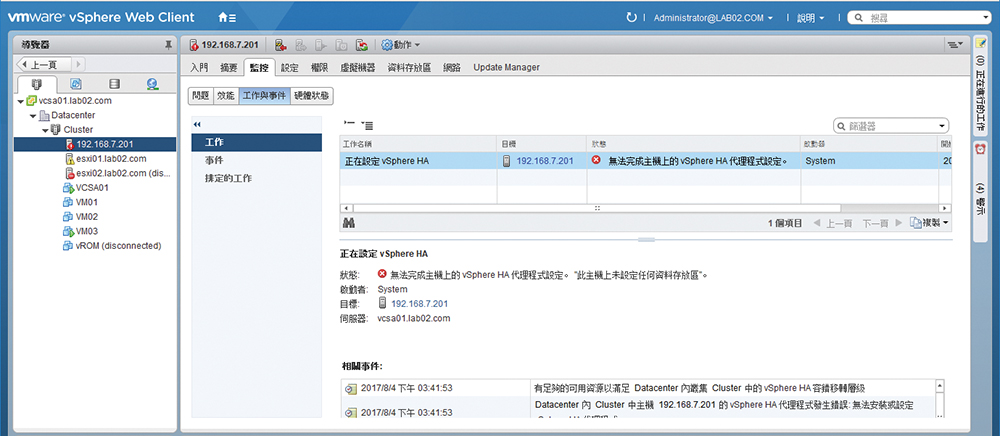Switch to the 設定 configure tab

pyautogui.click(x=290, y=67)
